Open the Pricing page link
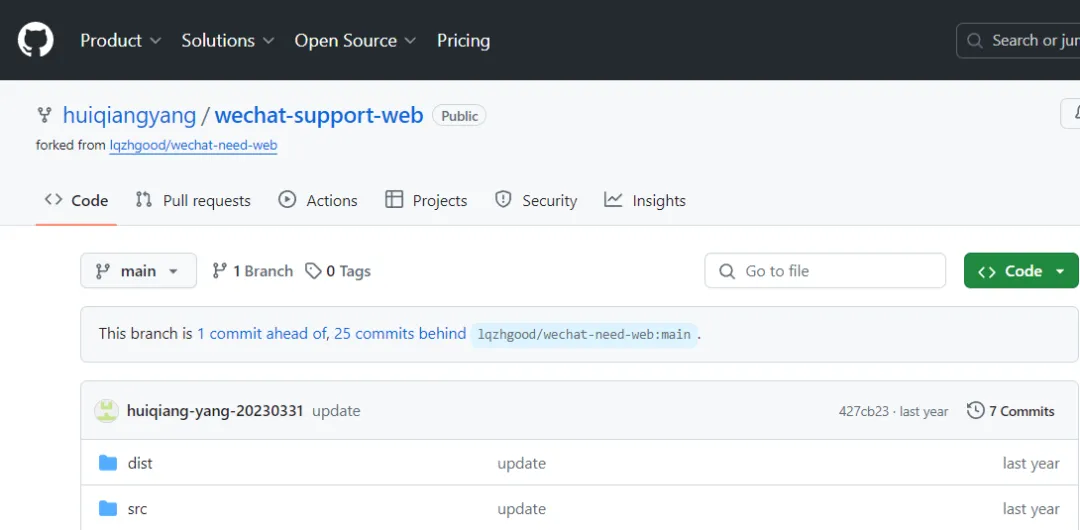1080x530 pixels. [x=463, y=41]
